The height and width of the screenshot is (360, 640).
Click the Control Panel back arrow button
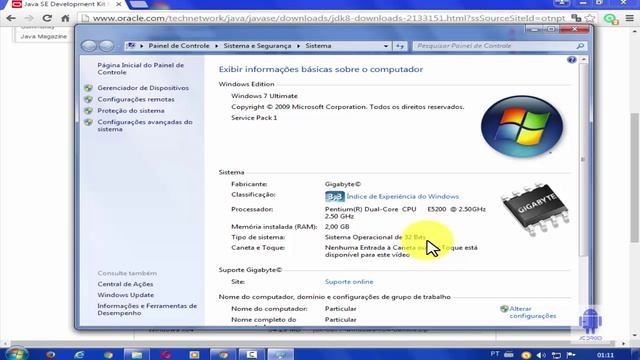click(x=89, y=46)
